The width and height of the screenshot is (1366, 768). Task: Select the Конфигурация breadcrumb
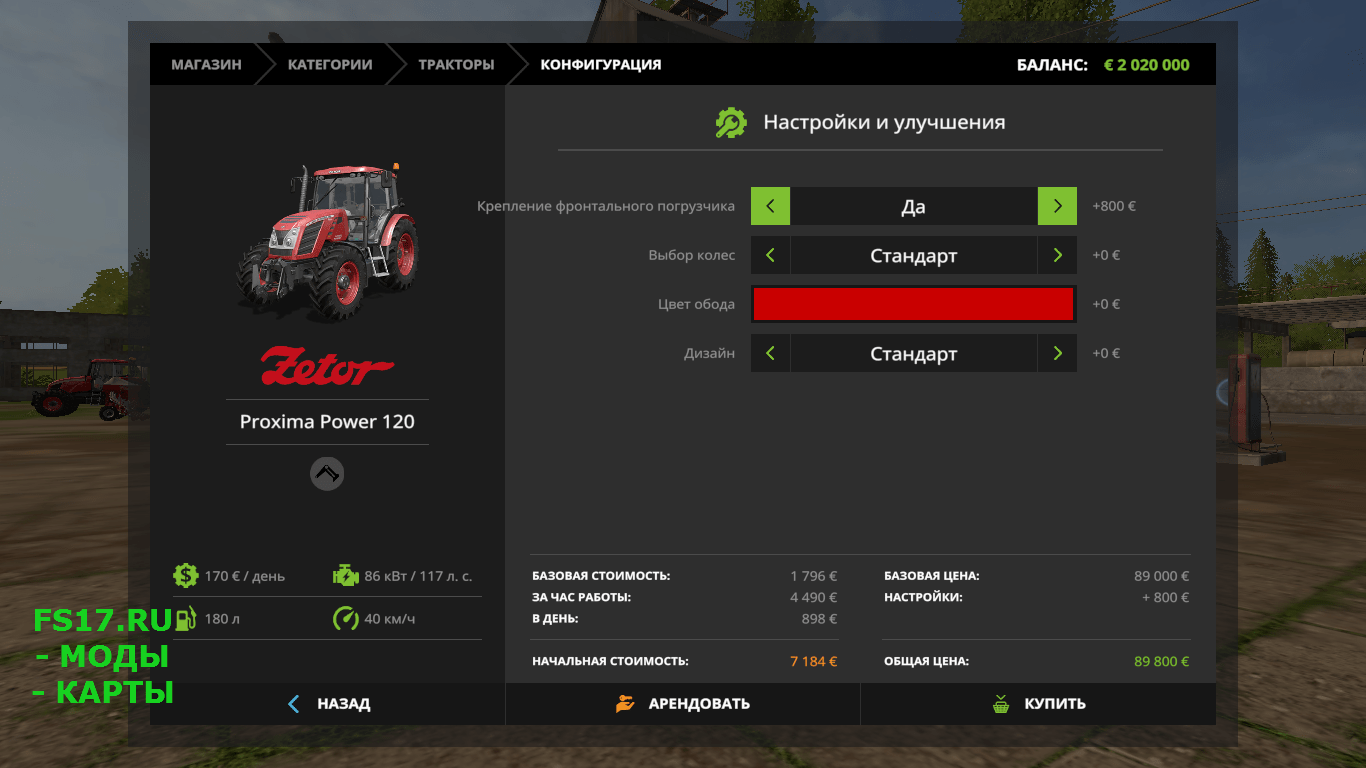tap(601, 64)
